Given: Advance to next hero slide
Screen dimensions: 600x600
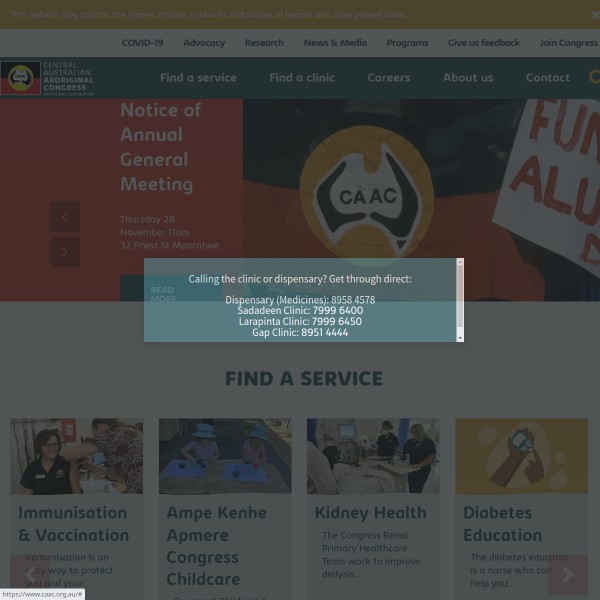Looking at the screenshot, I should pos(65,251).
